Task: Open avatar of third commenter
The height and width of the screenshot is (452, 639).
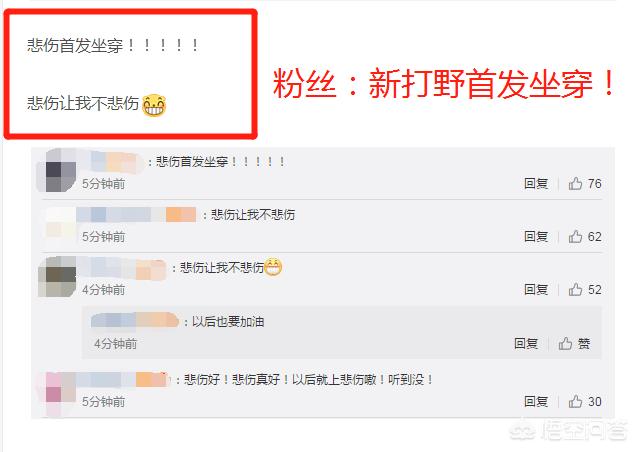Action: [x=57, y=276]
